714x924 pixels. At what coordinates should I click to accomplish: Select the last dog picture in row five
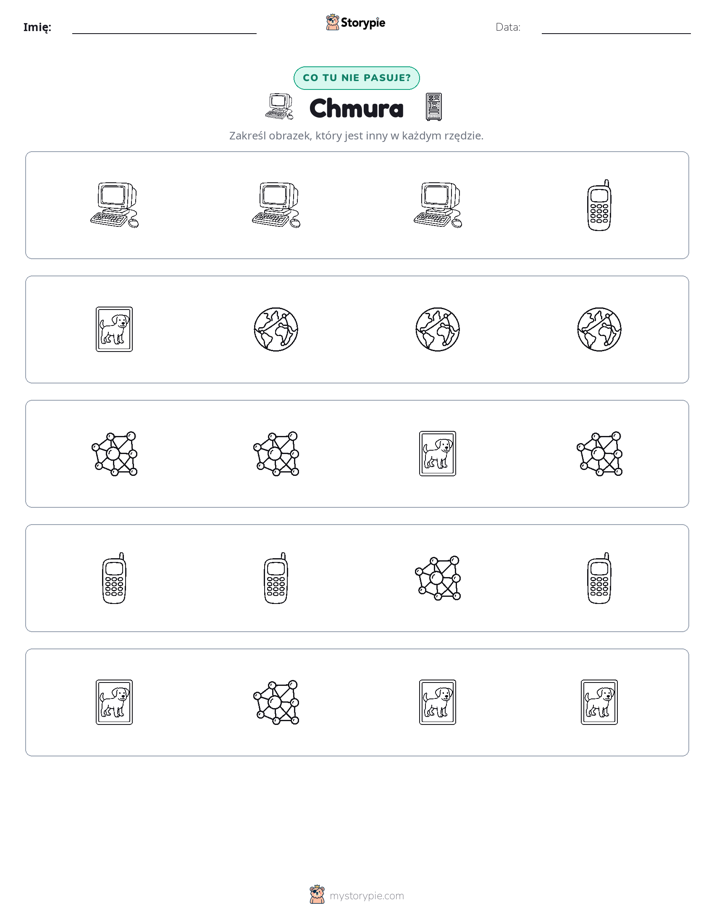coord(599,702)
